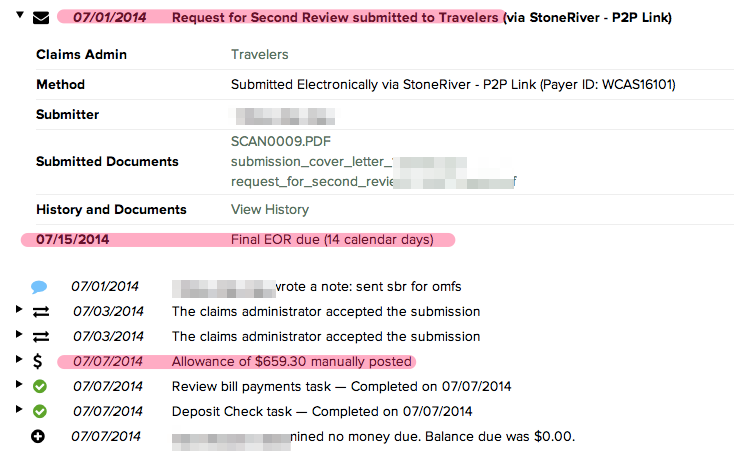Click the dollar sign icon for the allowance

37,361
